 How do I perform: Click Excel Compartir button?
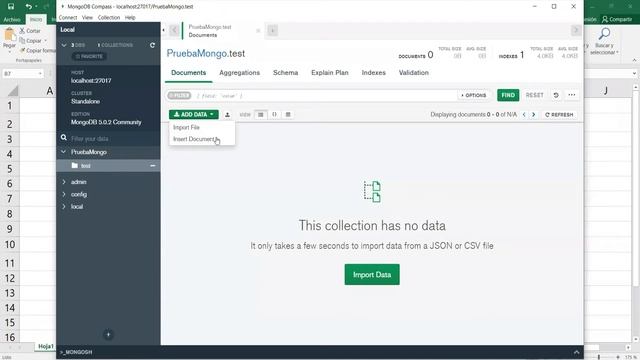pyautogui.click(x=617, y=19)
